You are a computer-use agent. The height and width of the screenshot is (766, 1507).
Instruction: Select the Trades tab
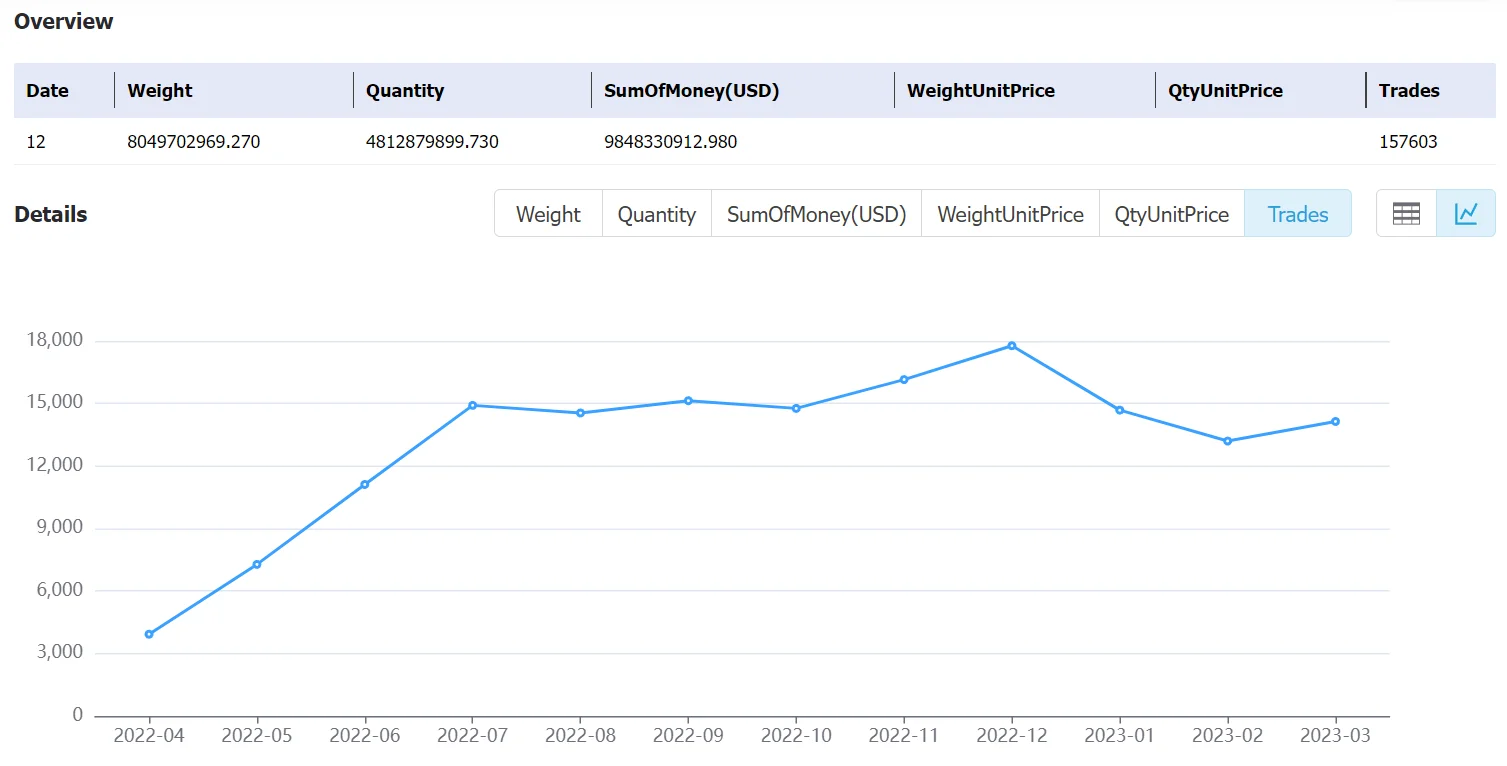point(1298,214)
